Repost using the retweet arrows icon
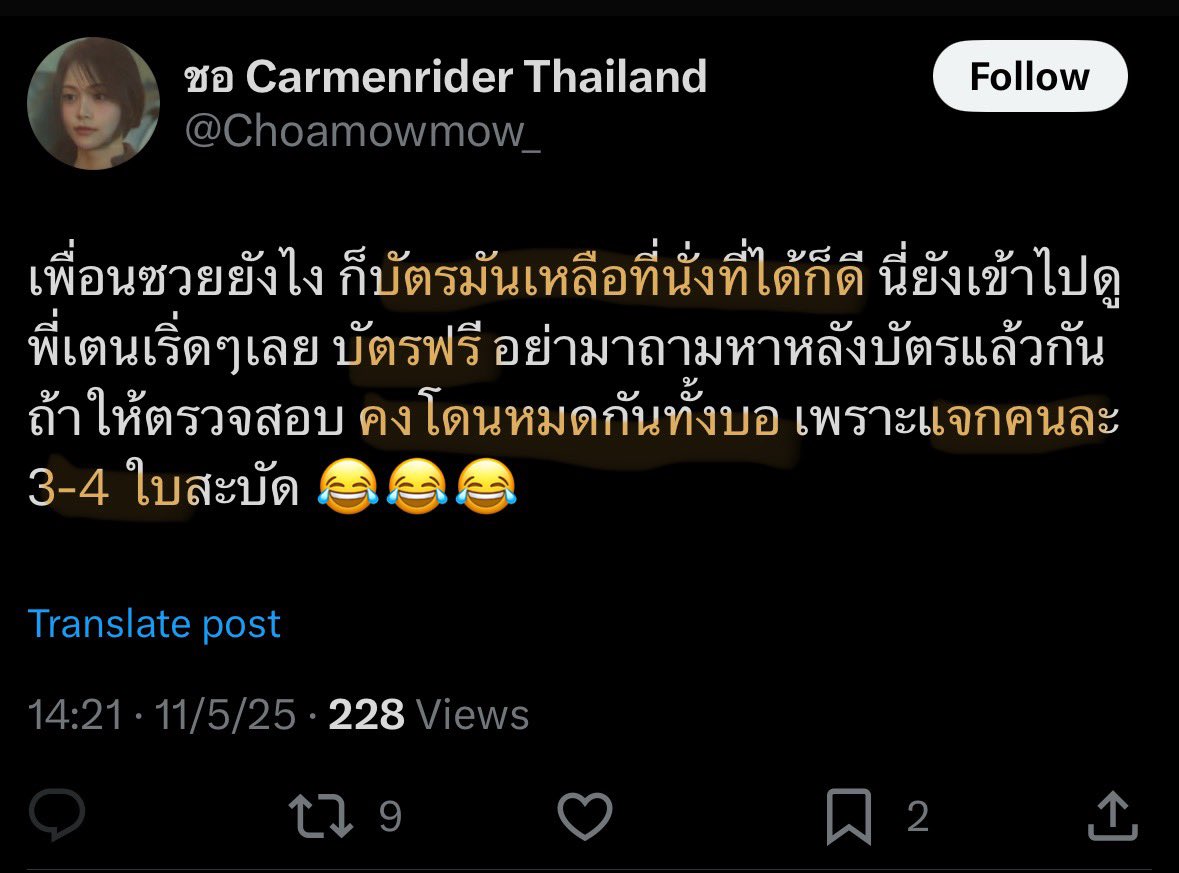1179x873 pixels. [320, 816]
